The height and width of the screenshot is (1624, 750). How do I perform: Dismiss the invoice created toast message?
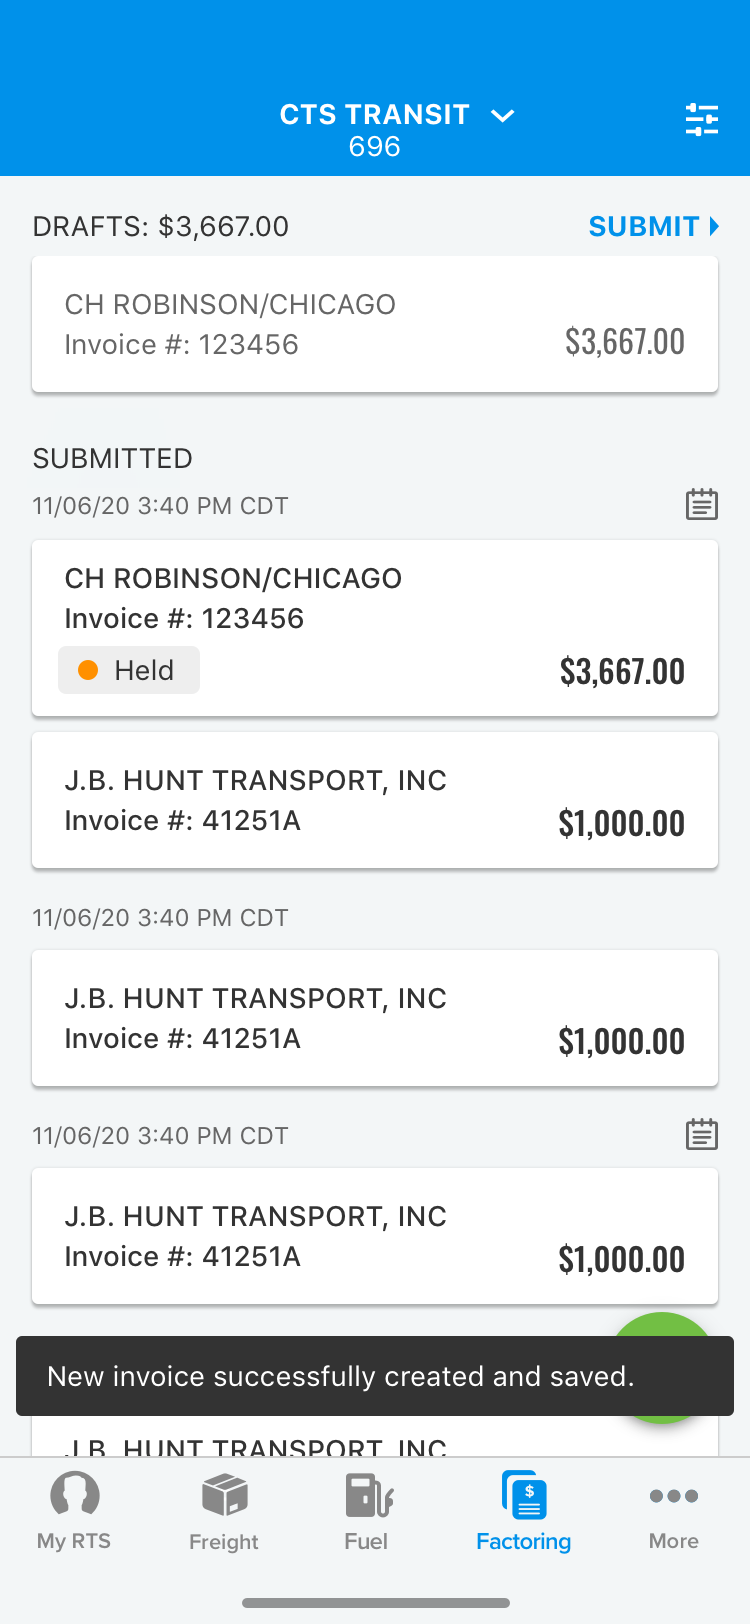[375, 1376]
